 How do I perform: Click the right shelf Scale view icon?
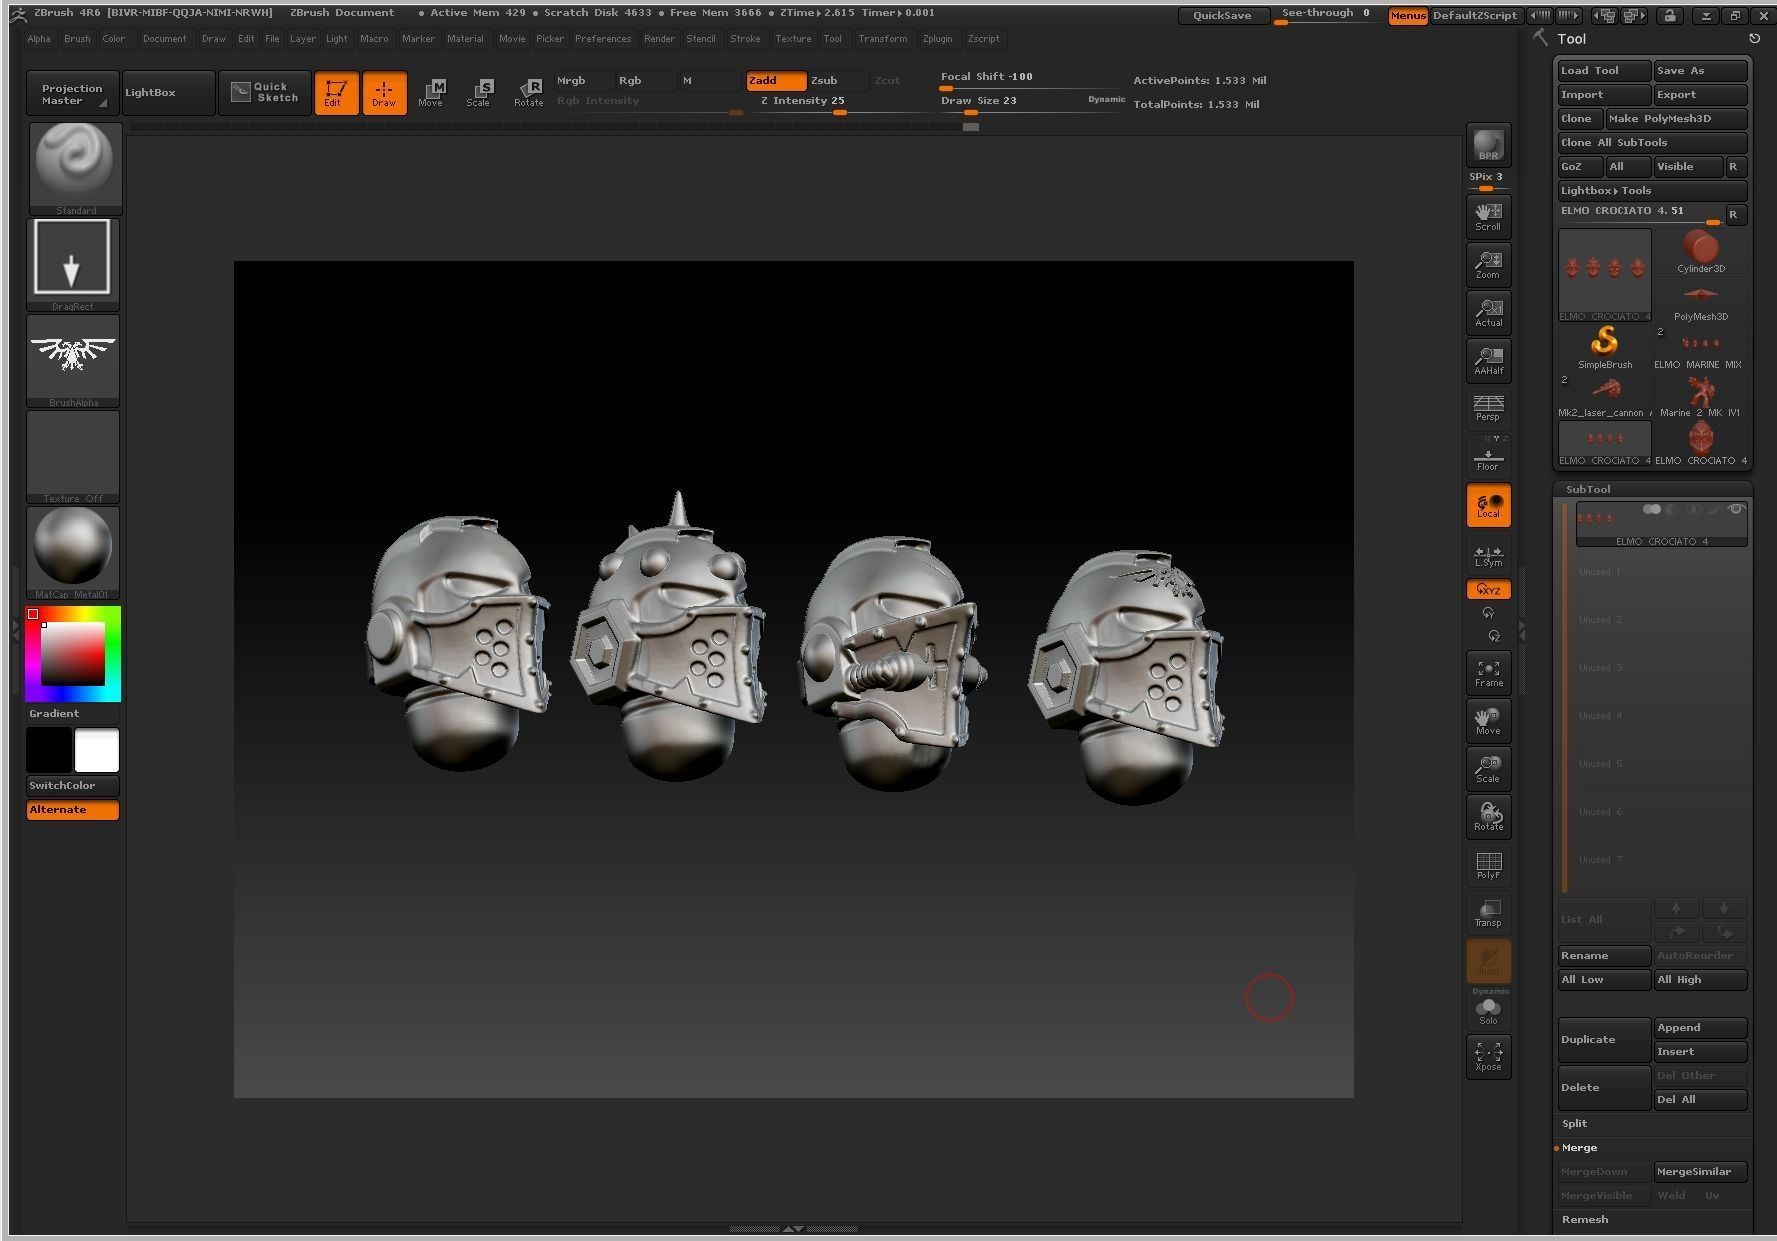point(1488,768)
